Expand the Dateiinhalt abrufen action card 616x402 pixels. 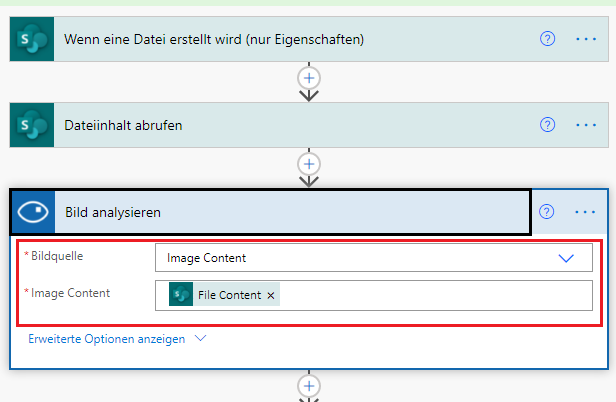click(x=297, y=125)
